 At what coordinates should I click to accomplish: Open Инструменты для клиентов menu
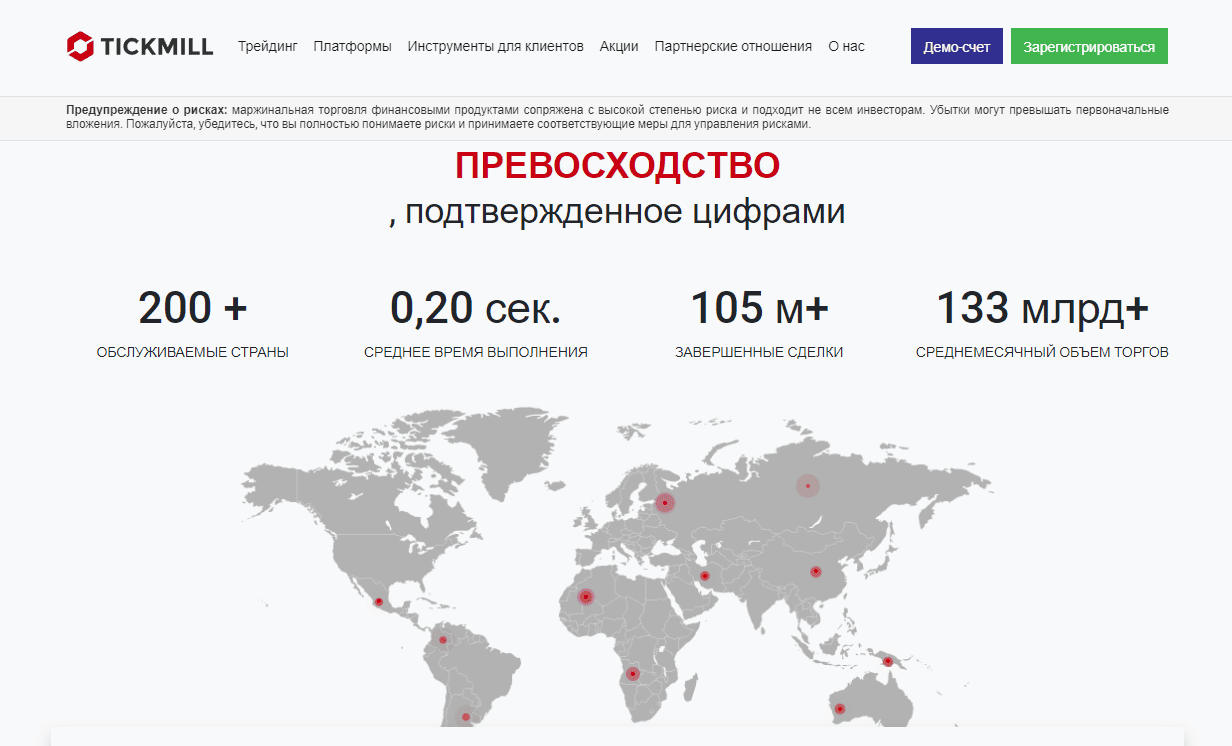(x=496, y=46)
